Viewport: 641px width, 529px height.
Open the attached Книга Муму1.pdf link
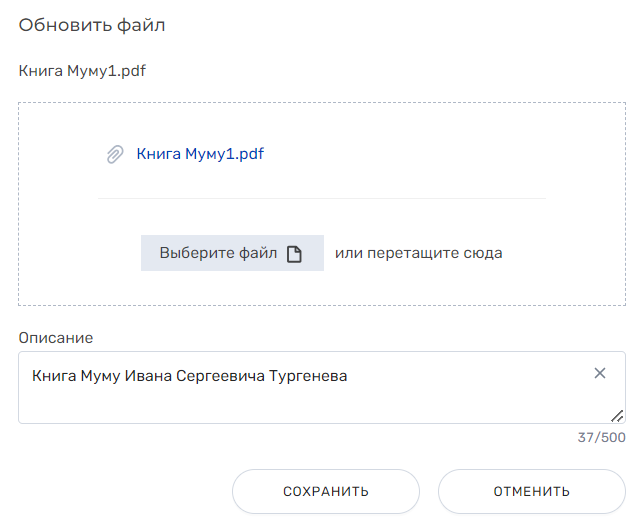click(200, 154)
